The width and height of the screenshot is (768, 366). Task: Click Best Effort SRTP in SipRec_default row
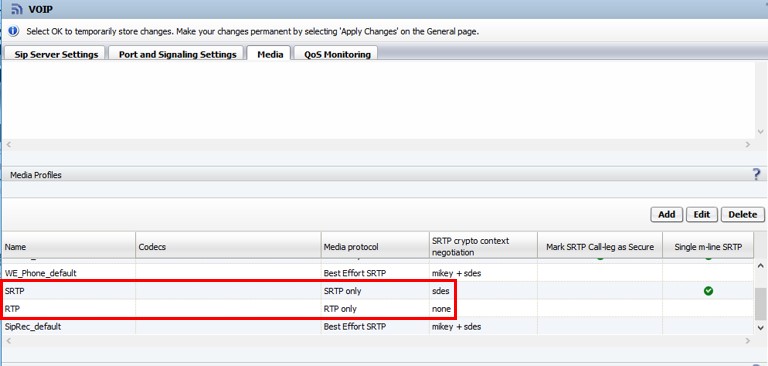[x=355, y=326]
